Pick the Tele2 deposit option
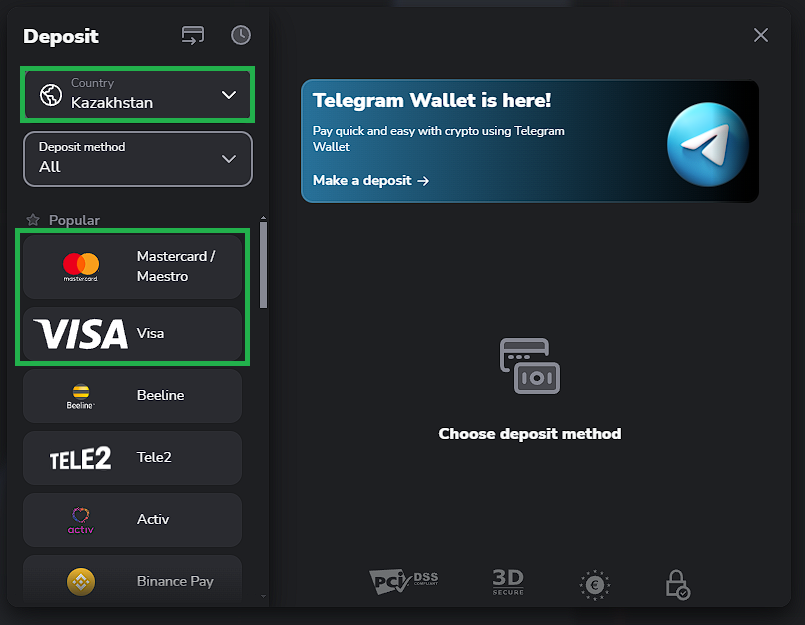The width and height of the screenshot is (805, 625). tap(132, 458)
